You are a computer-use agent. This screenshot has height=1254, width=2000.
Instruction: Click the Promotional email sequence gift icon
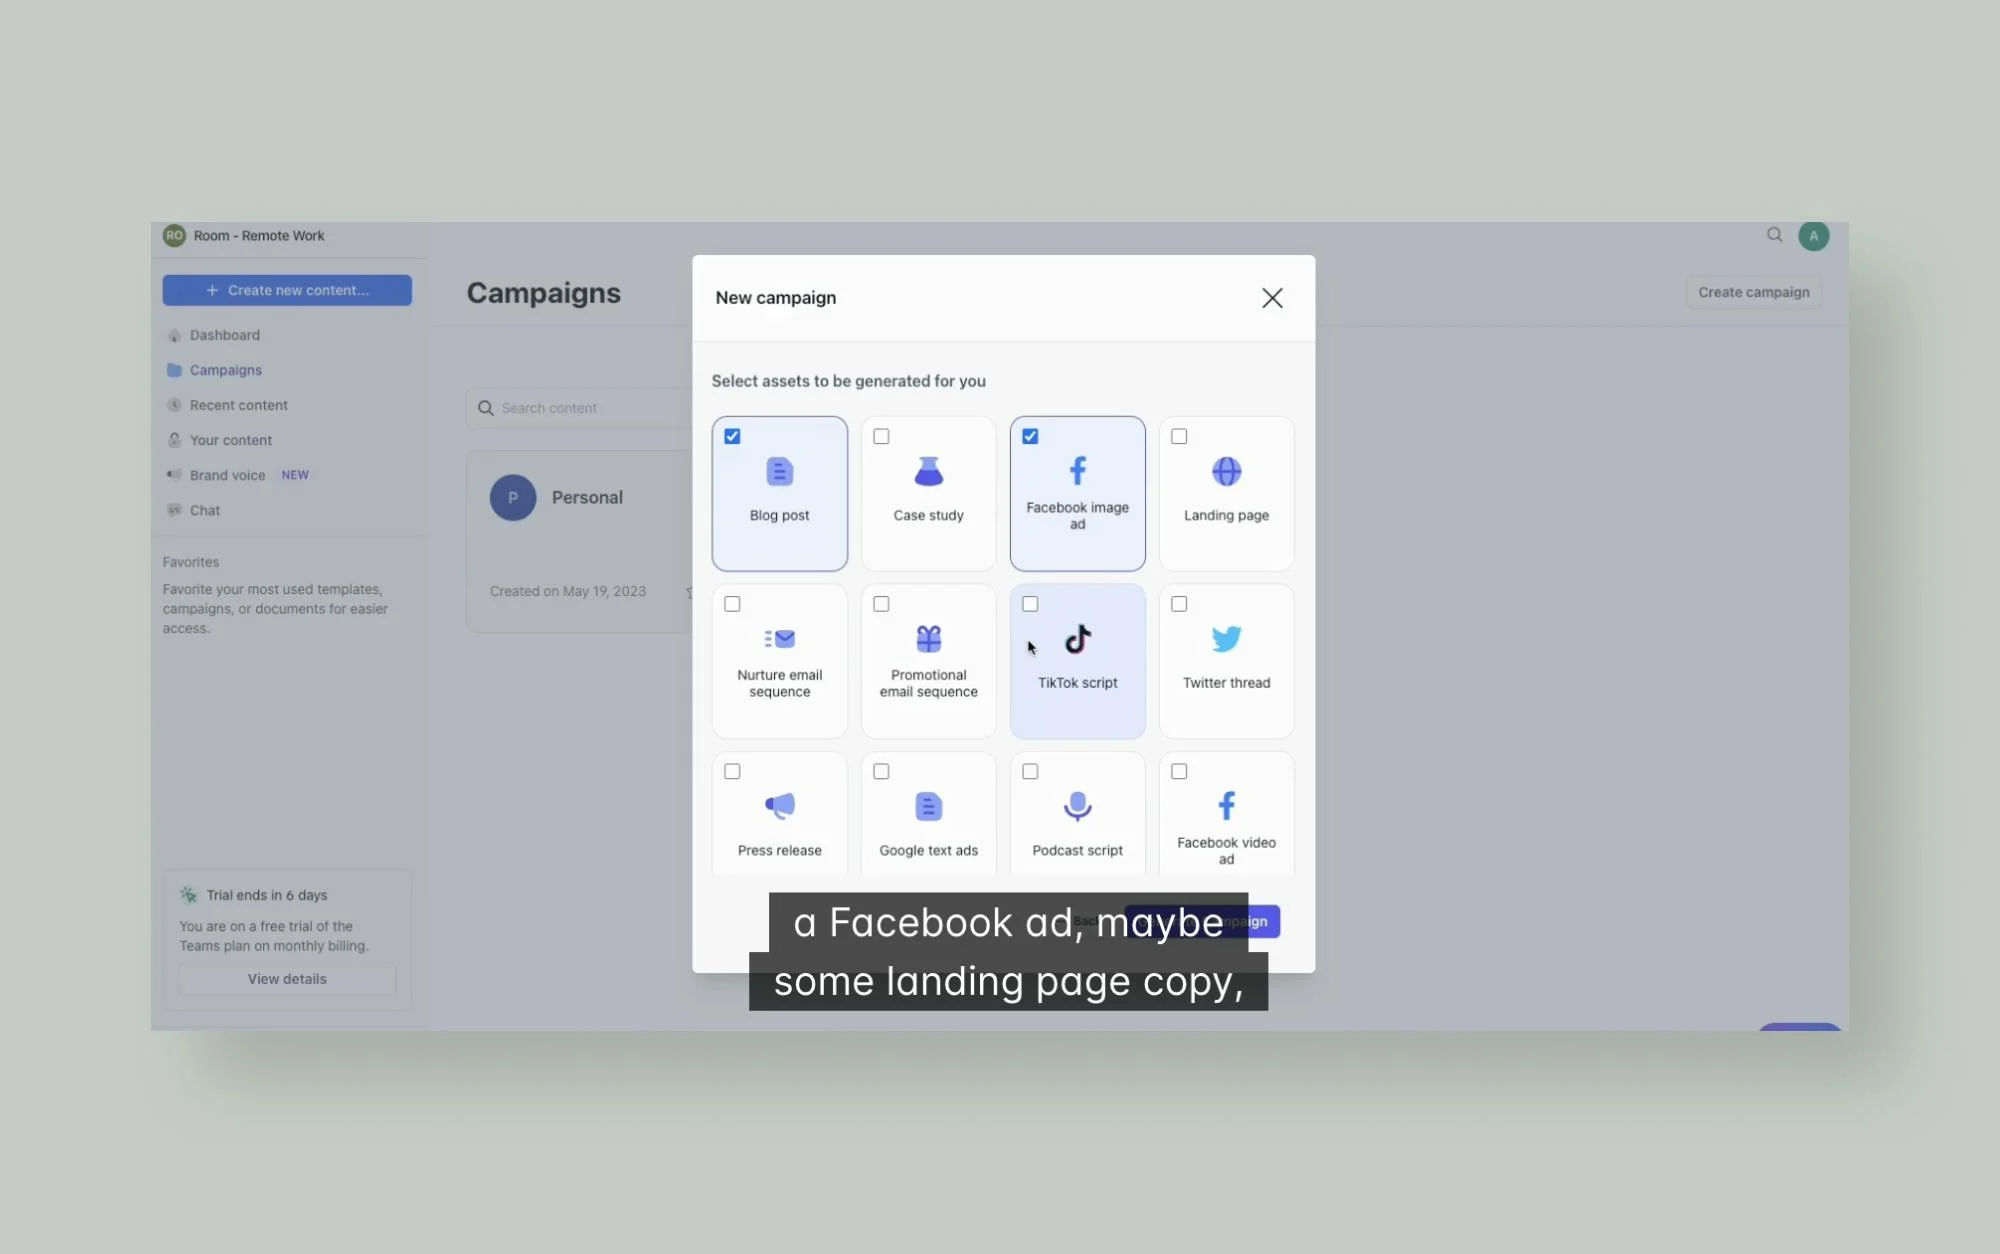pyautogui.click(x=928, y=638)
